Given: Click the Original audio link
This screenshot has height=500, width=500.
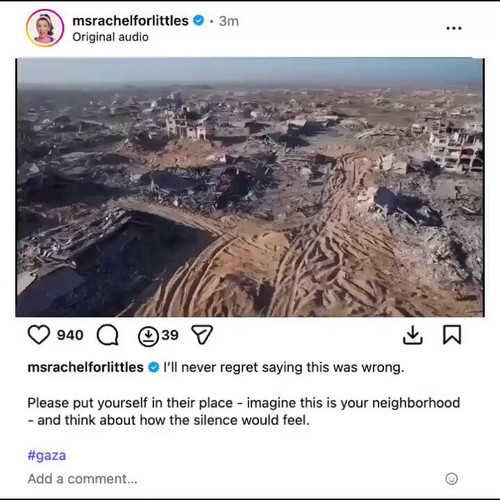Looking at the screenshot, I should coord(110,37).
